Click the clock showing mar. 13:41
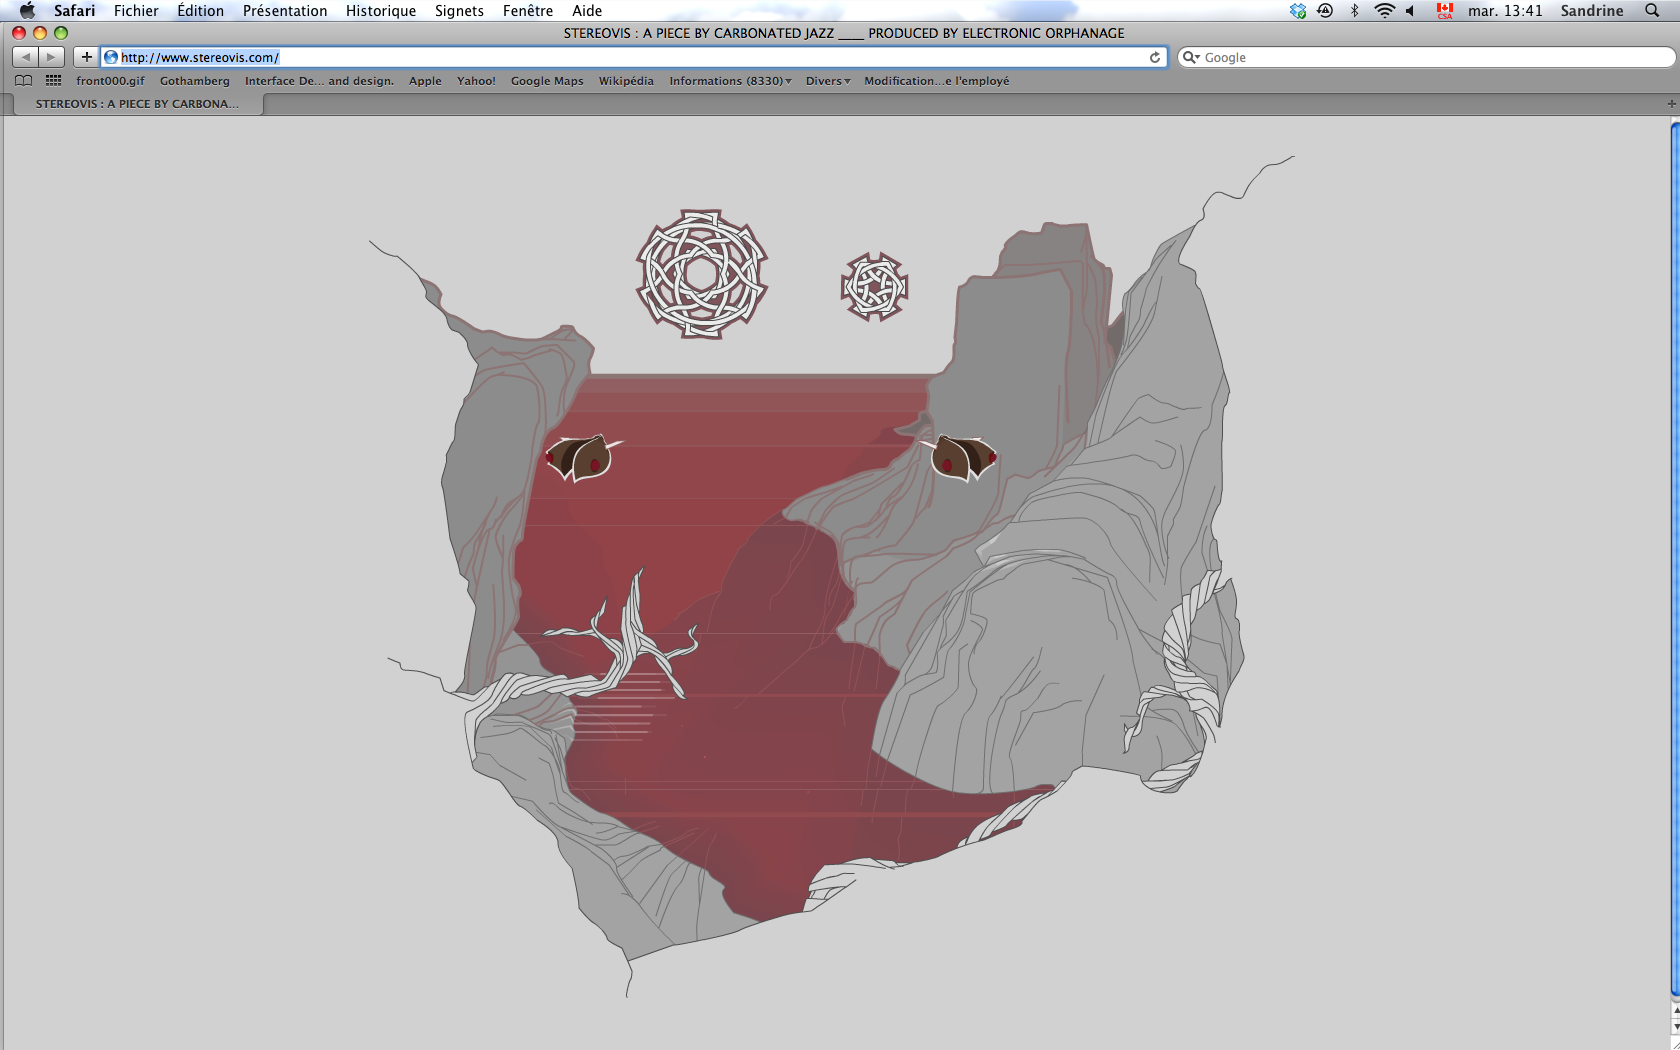Screen dimensions: 1680x1050 point(1505,11)
